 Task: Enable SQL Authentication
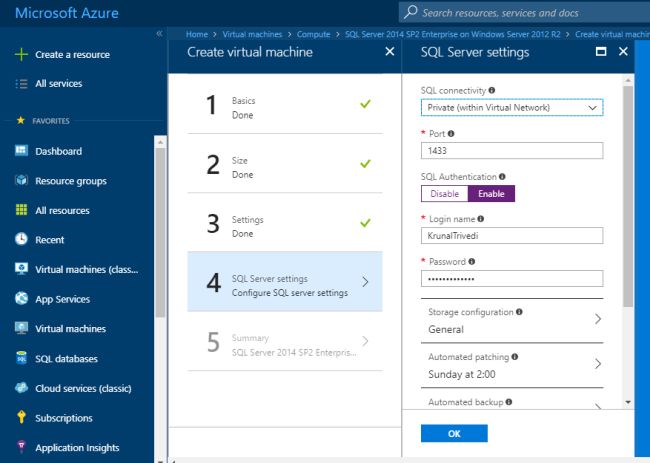(491, 194)
